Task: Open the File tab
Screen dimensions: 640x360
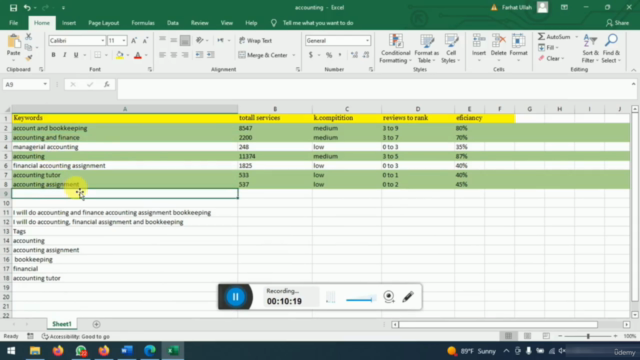Action: point(13,23)
